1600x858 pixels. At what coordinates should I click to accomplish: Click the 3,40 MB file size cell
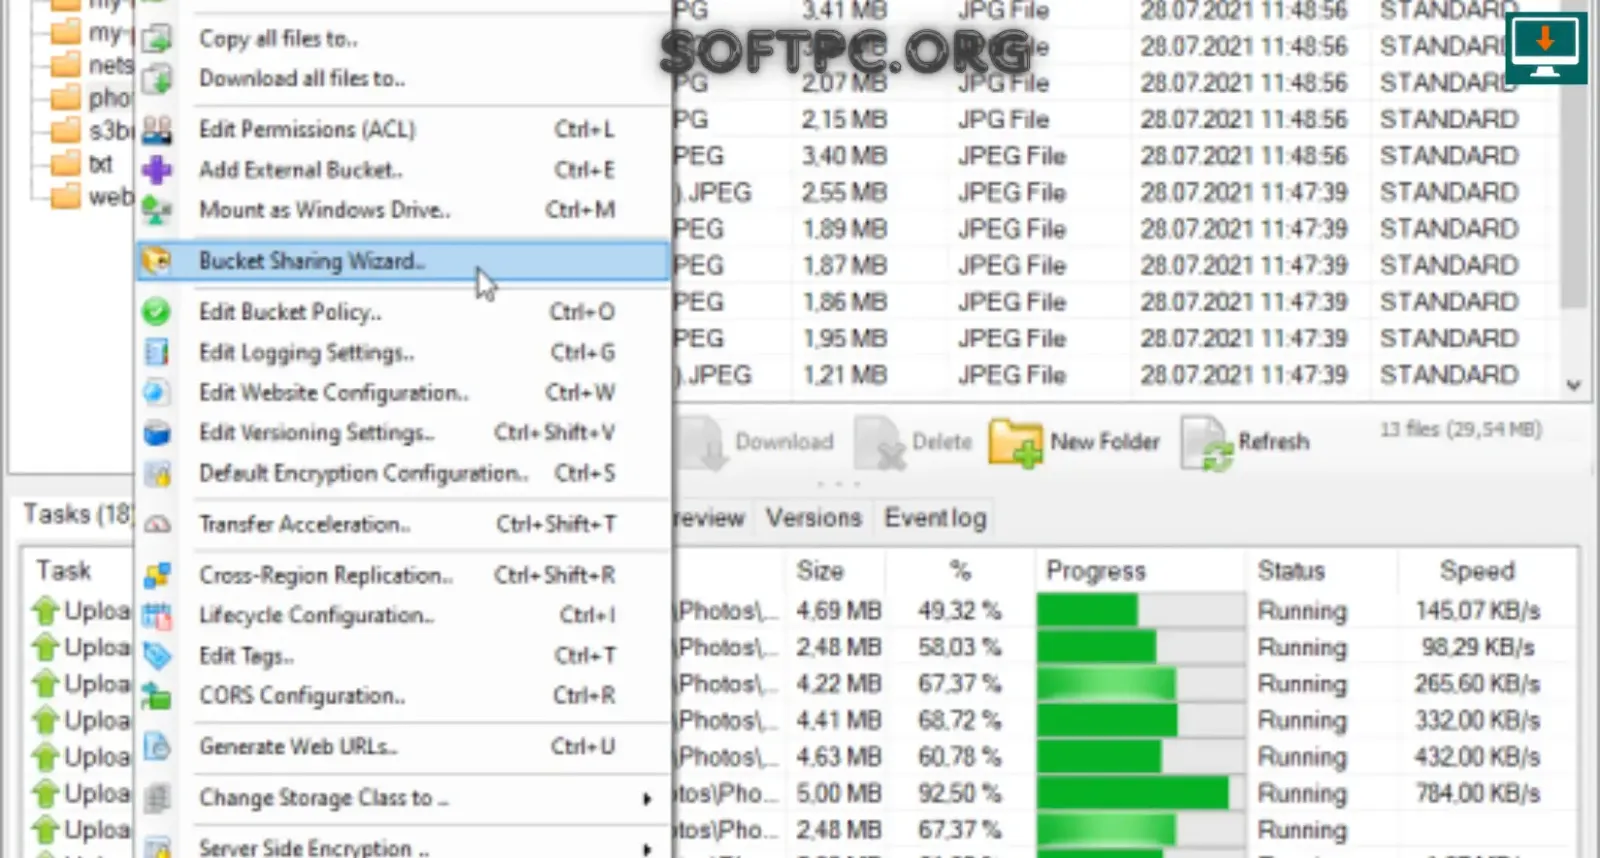pos(845,156)
